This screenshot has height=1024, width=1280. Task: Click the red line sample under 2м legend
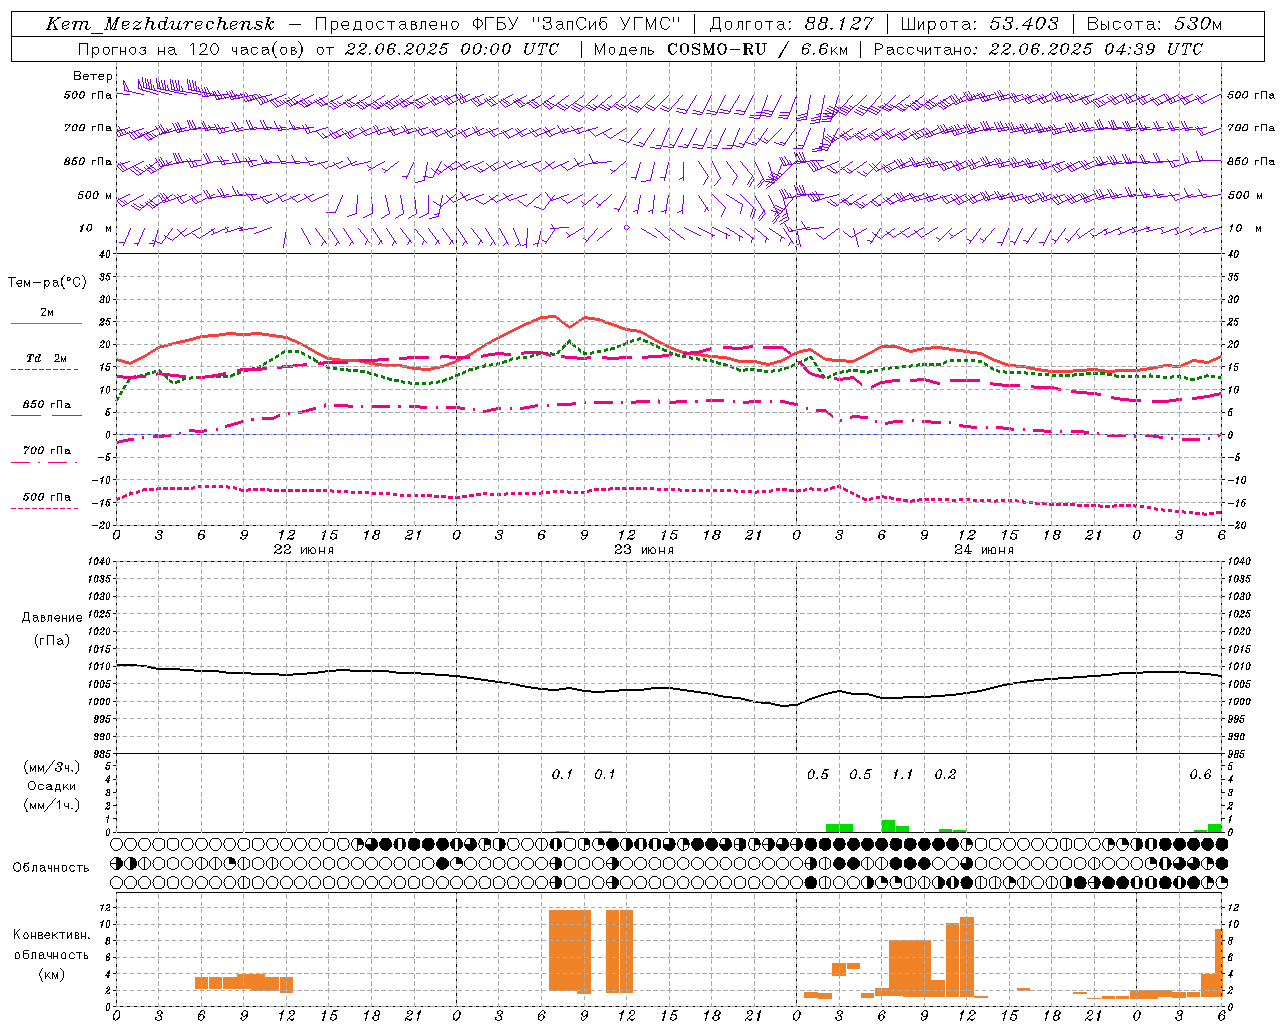(x=47, y=323)
